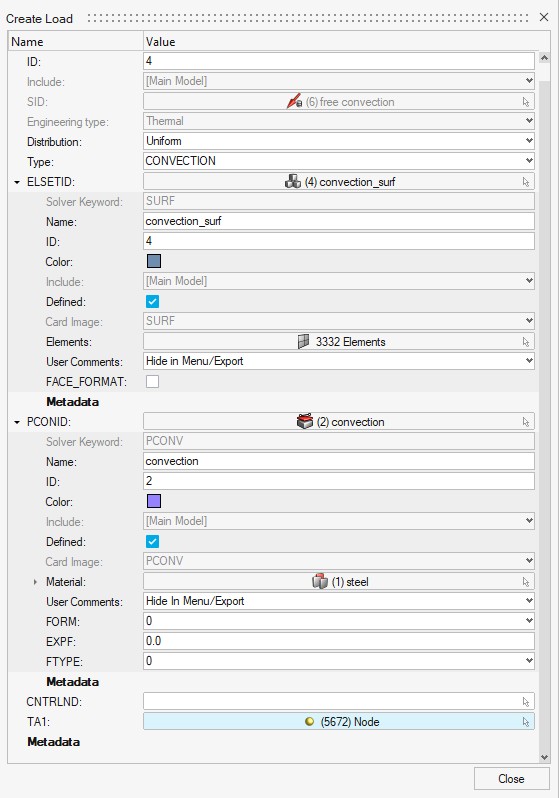
Task: Uncheck Defined checkbox under ELSETID
Action: [152, 301]
